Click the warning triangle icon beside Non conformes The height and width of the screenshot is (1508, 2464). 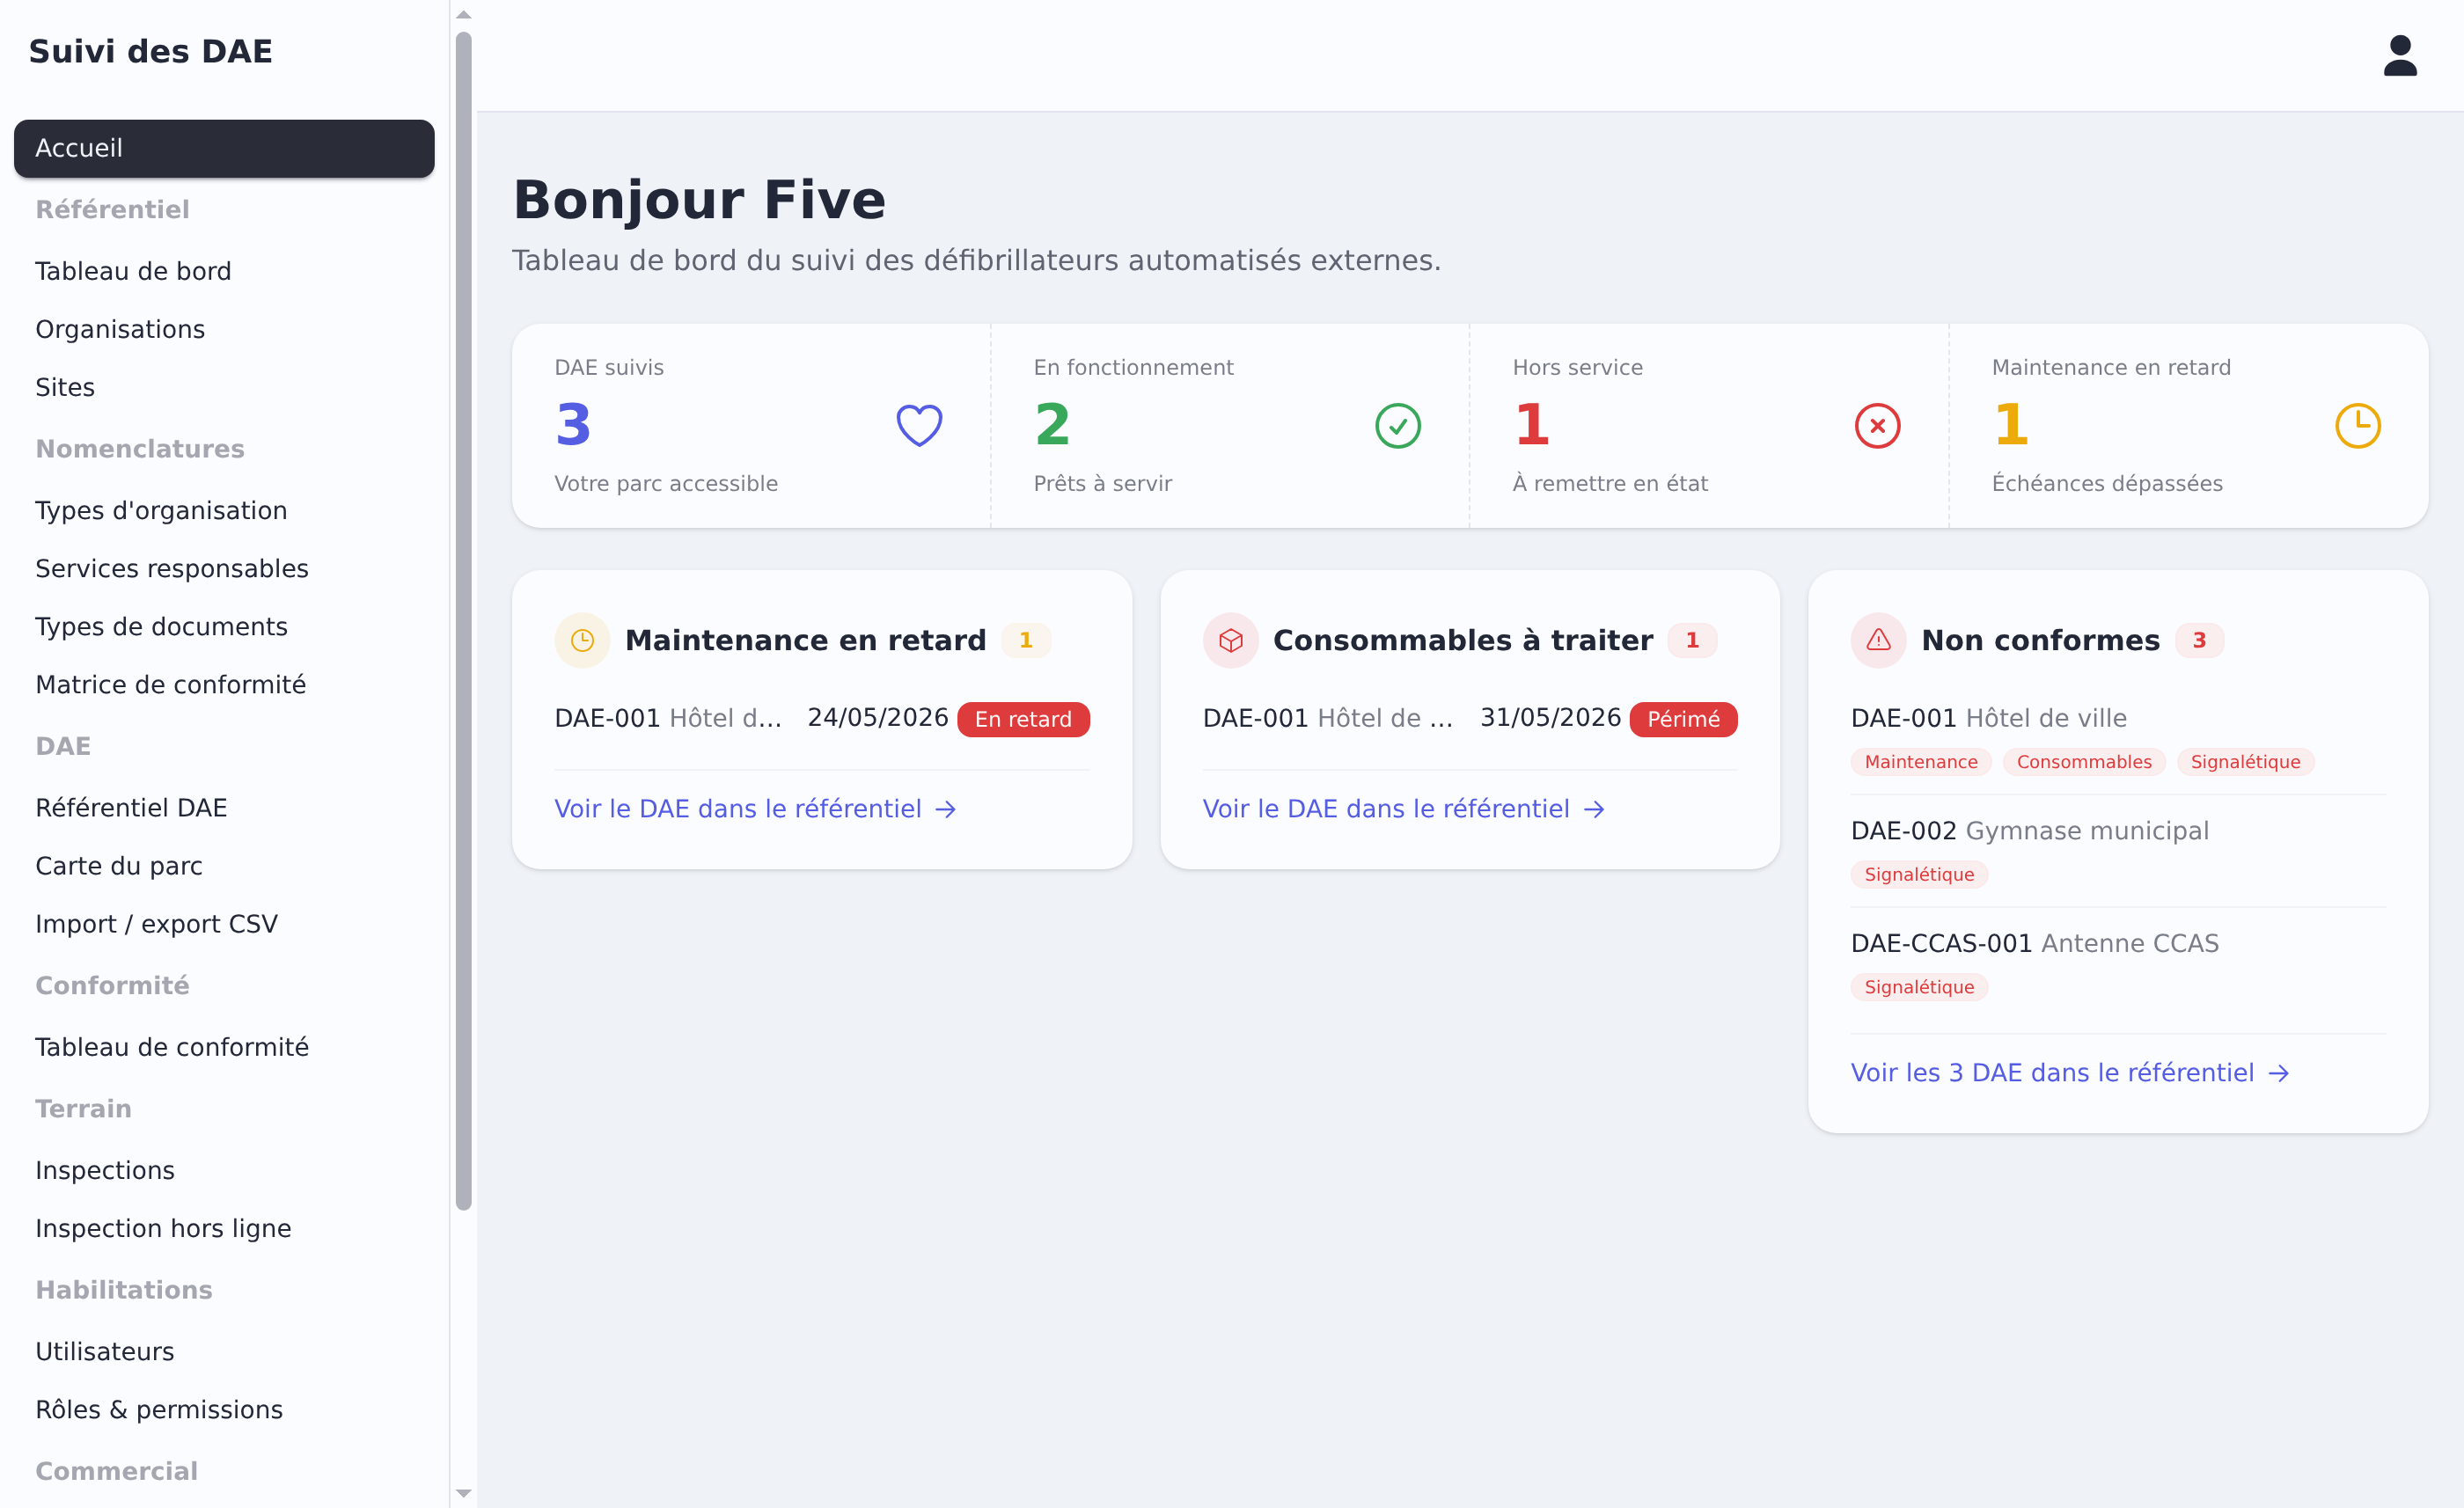[x=1878, y=640]
